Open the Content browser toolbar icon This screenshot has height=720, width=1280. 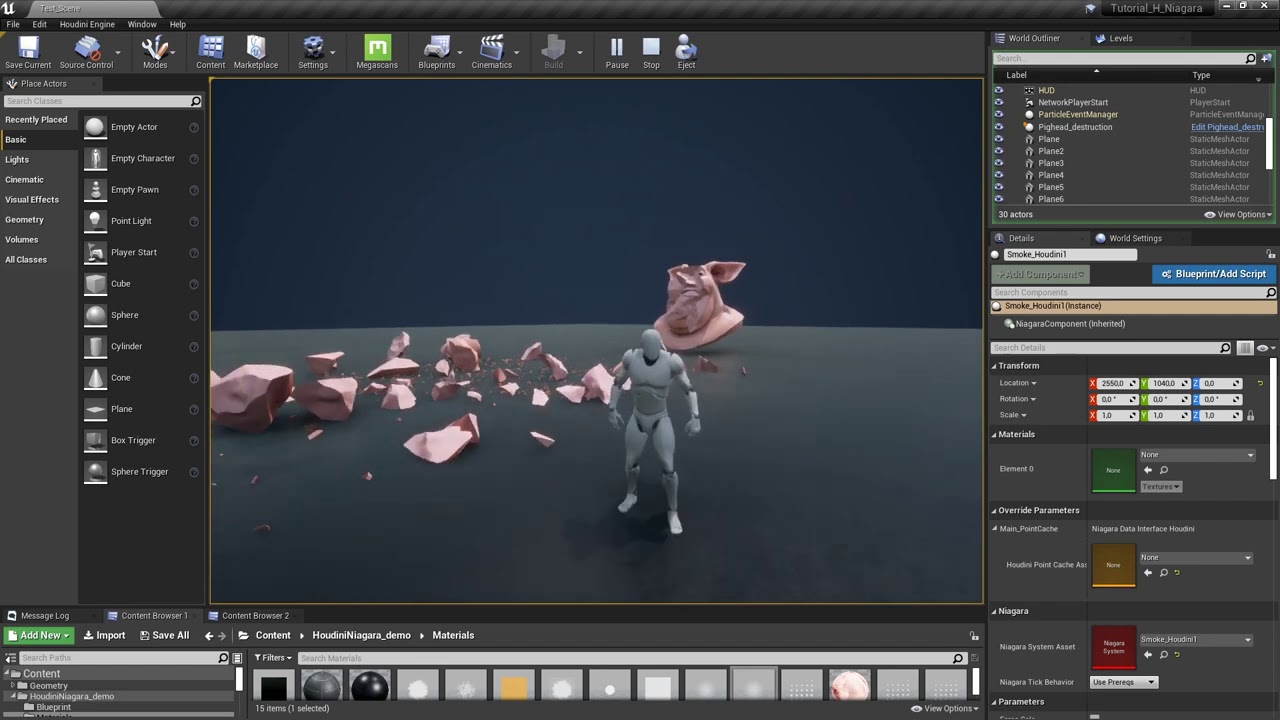(x=210, y=53)
